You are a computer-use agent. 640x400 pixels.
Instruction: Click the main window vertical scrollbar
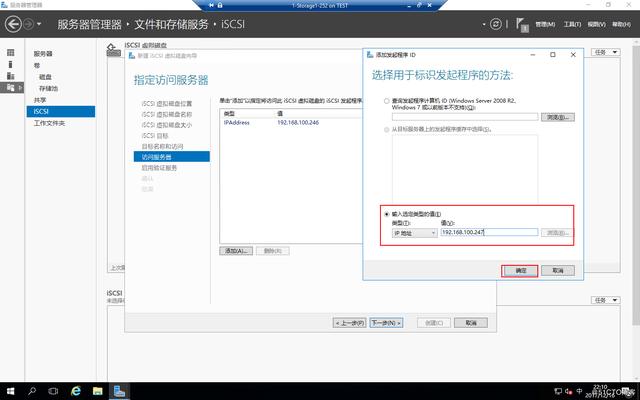coord(636,184)
